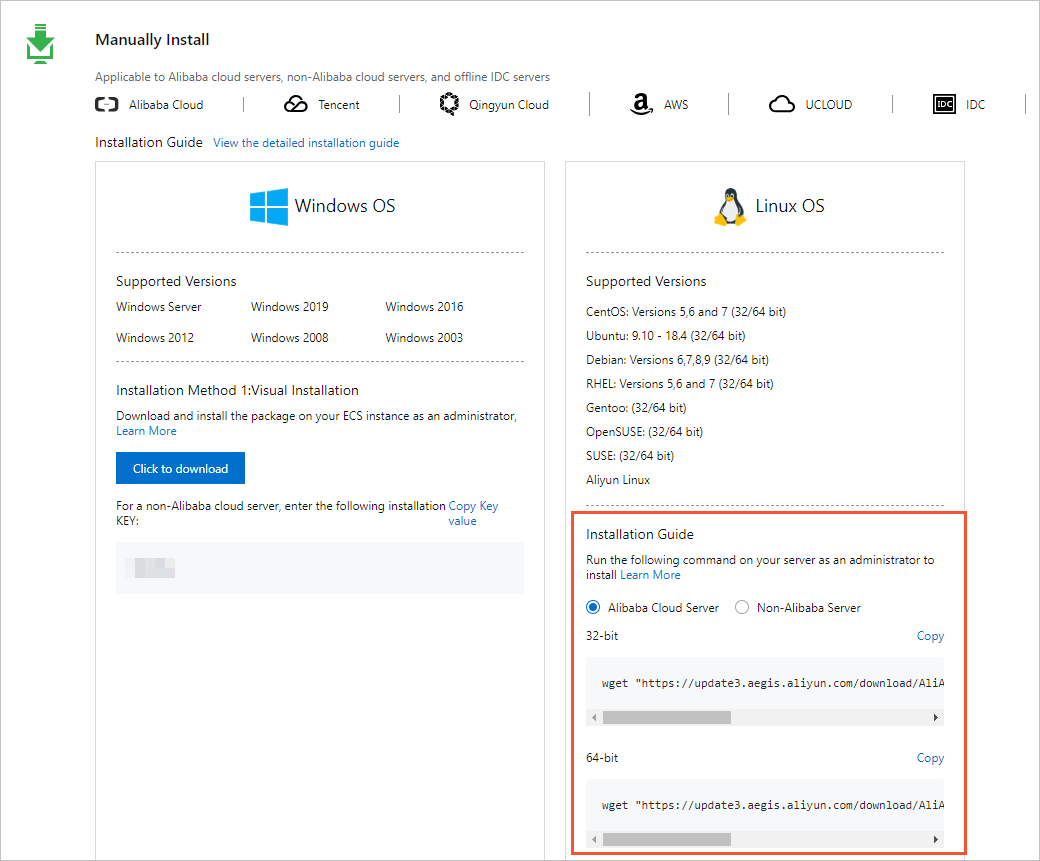Click the RHEL versions line
The width and height of the screenshot is (1040, 861).
coord(679,383)
